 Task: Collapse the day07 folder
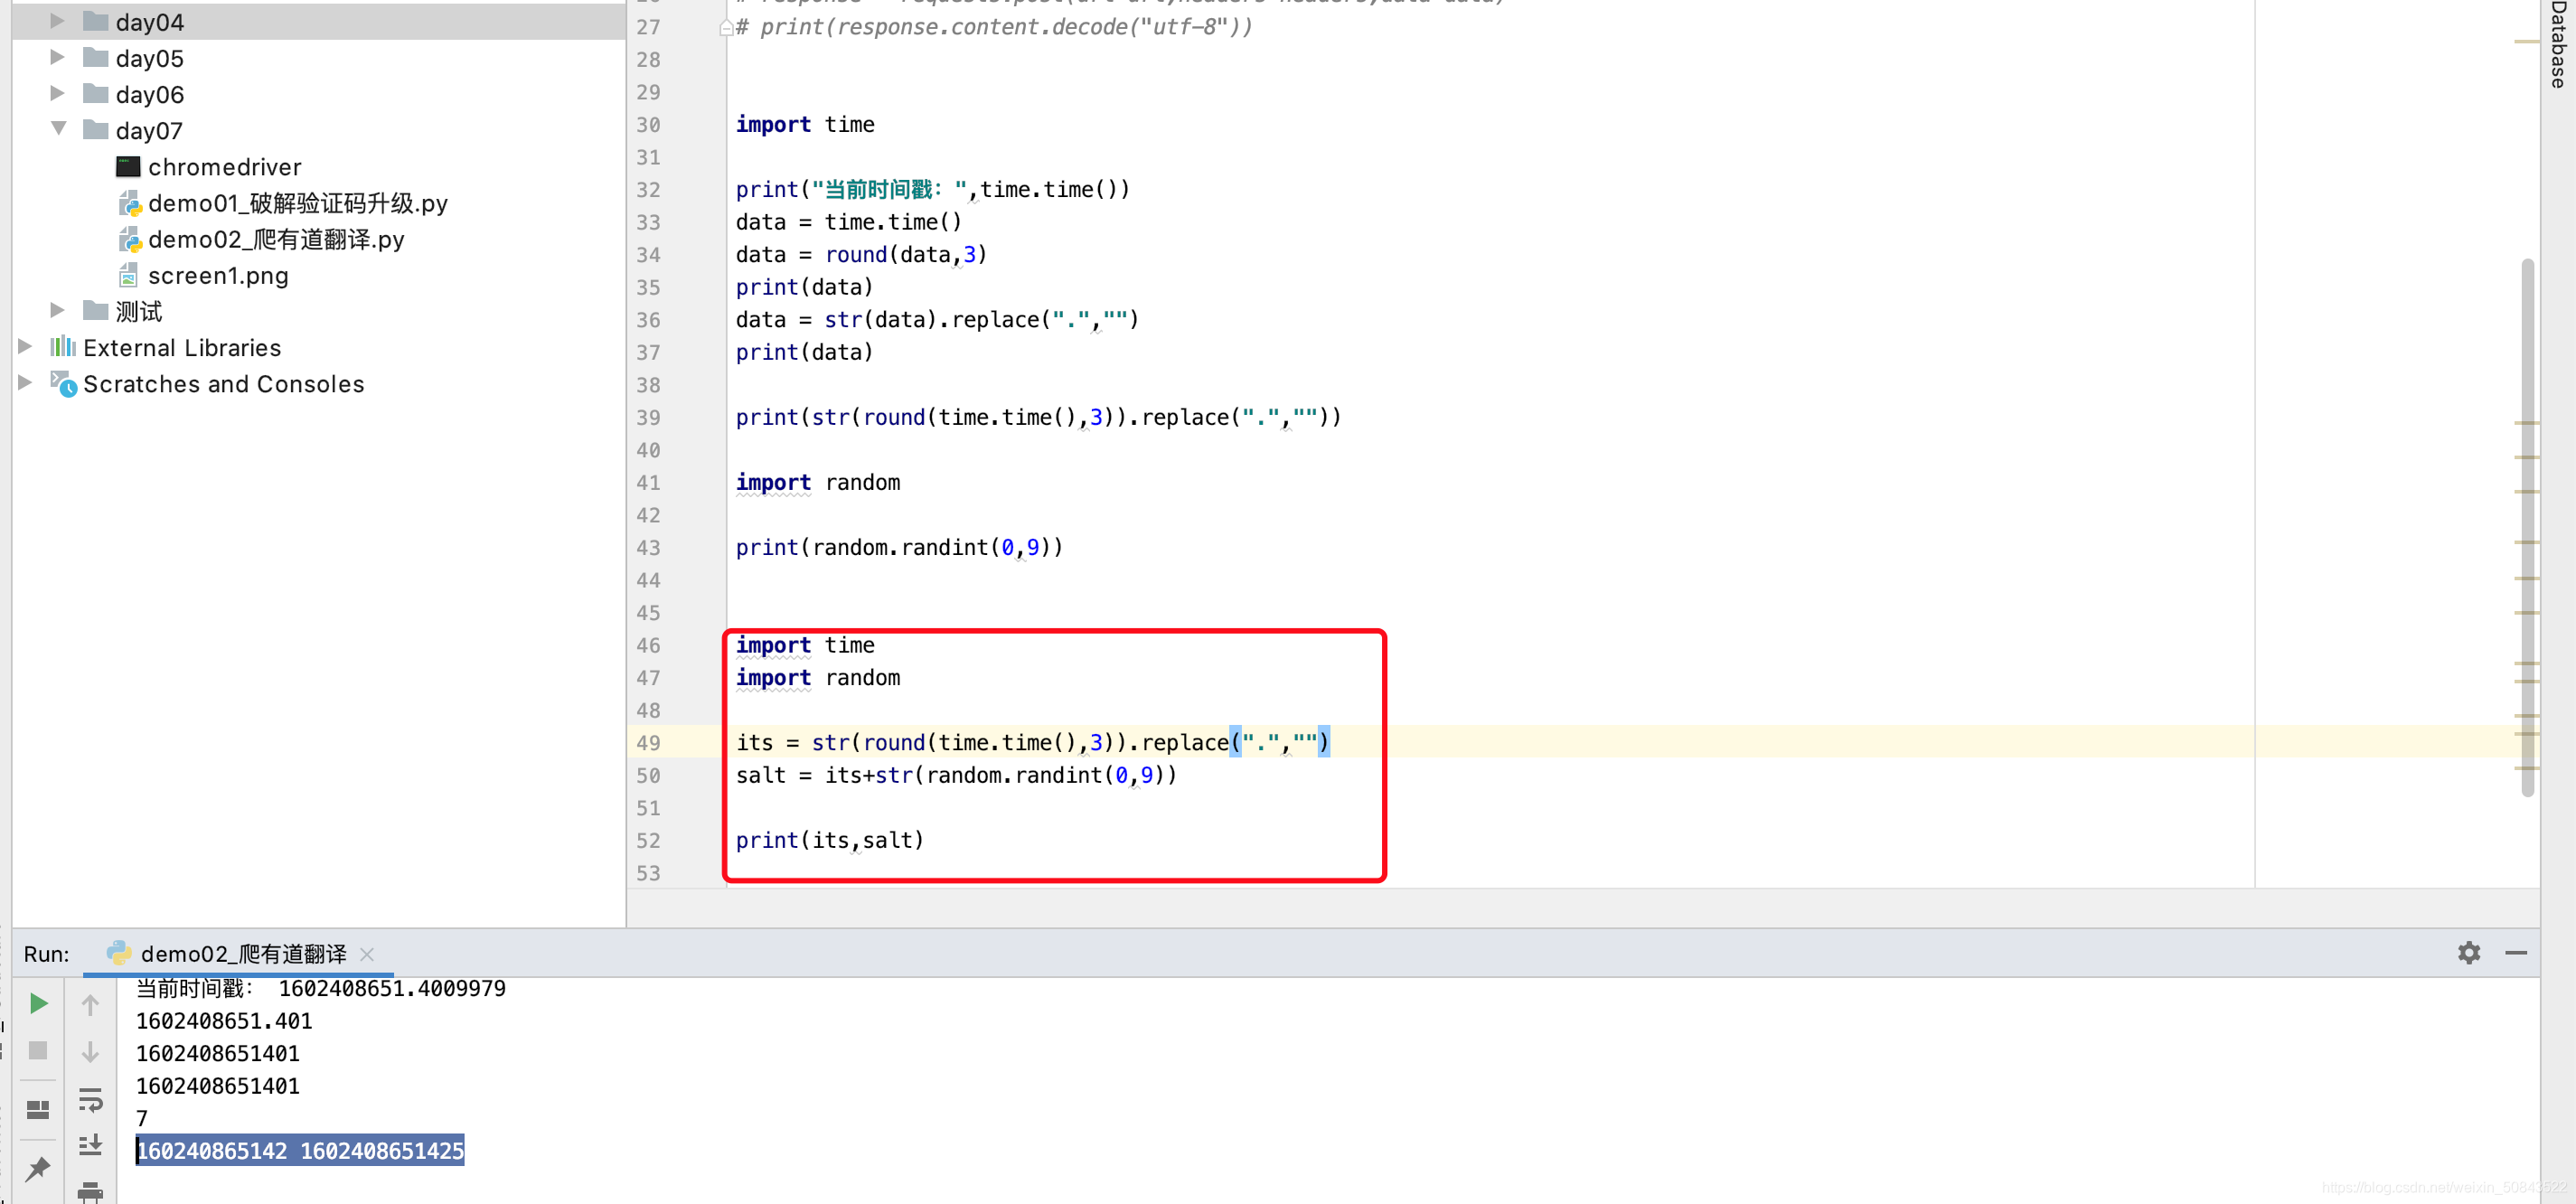[x=58, y=129]
